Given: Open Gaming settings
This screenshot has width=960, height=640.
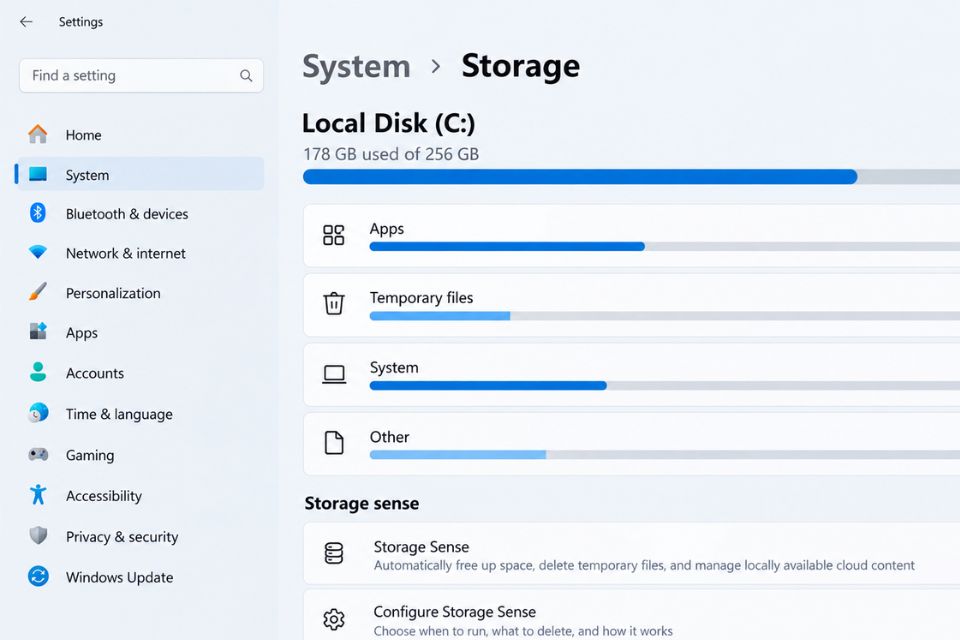Looking at the screenshot, I should (90, 455).
